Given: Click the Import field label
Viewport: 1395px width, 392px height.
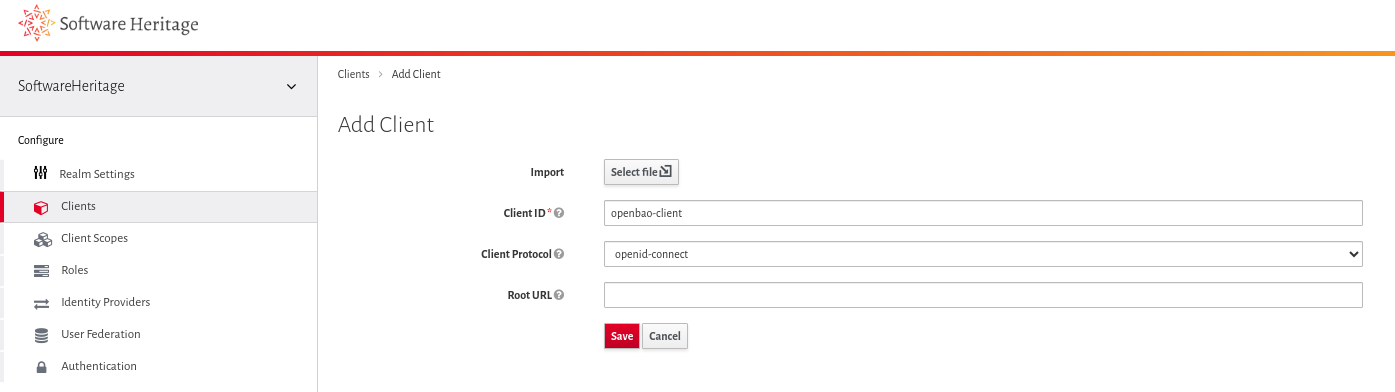Looking at the screenshot, I should coord(547,172).
